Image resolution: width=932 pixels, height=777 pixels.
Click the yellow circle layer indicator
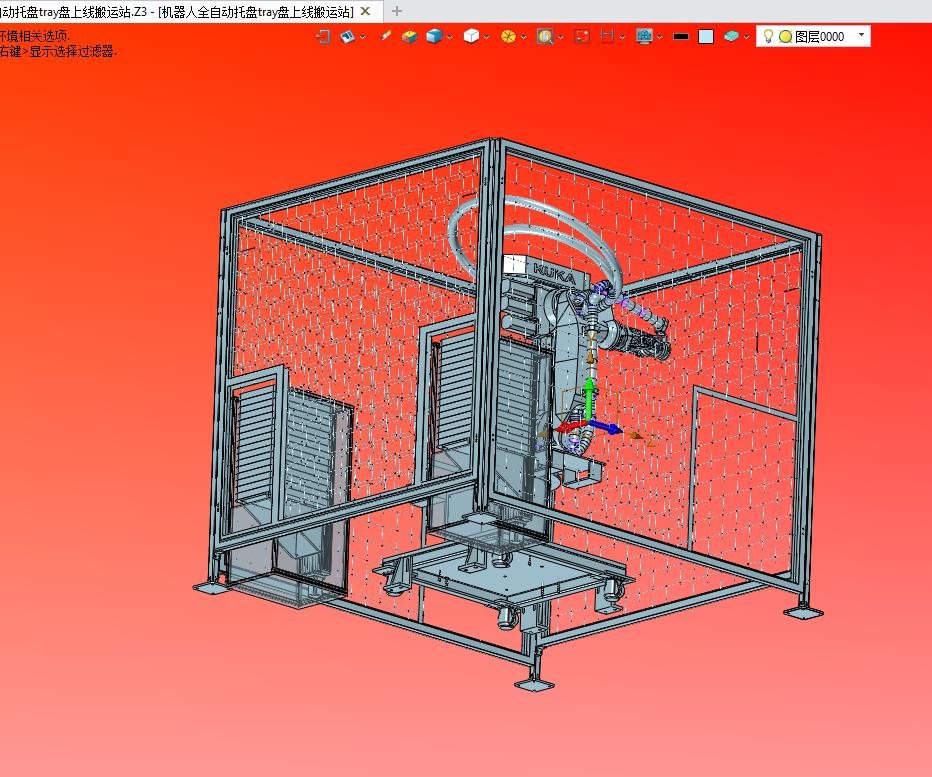785,37
